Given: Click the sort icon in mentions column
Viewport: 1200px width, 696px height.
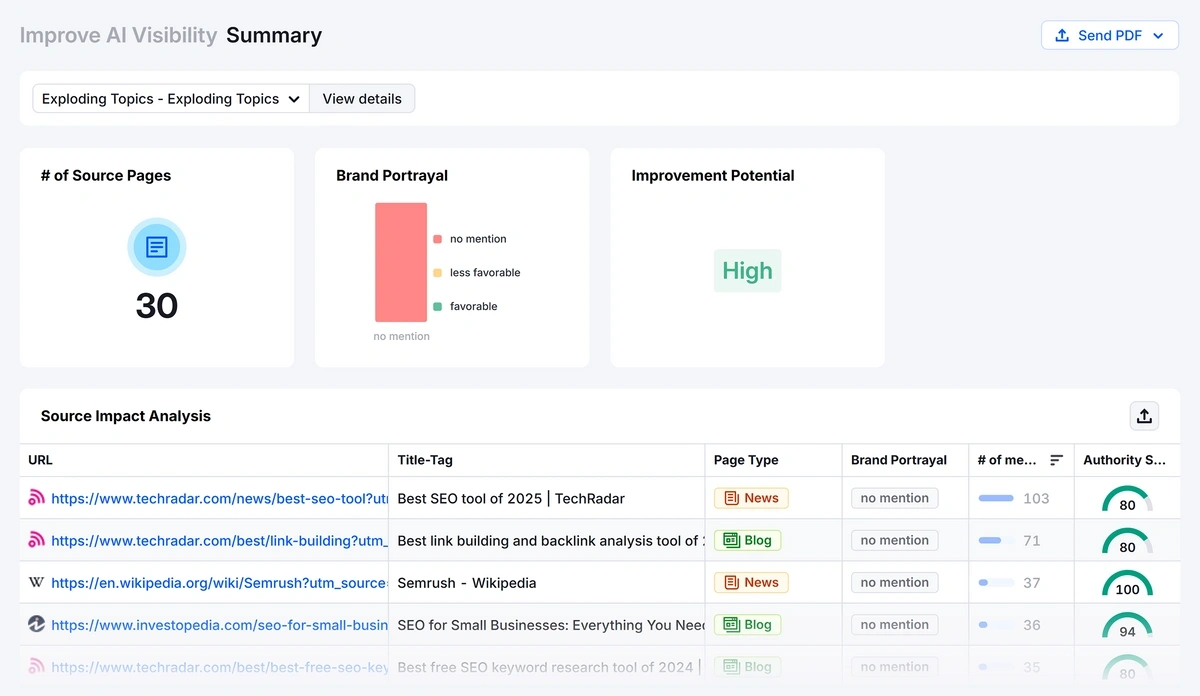Looking at the screenshot, I should coord(1056,460).
